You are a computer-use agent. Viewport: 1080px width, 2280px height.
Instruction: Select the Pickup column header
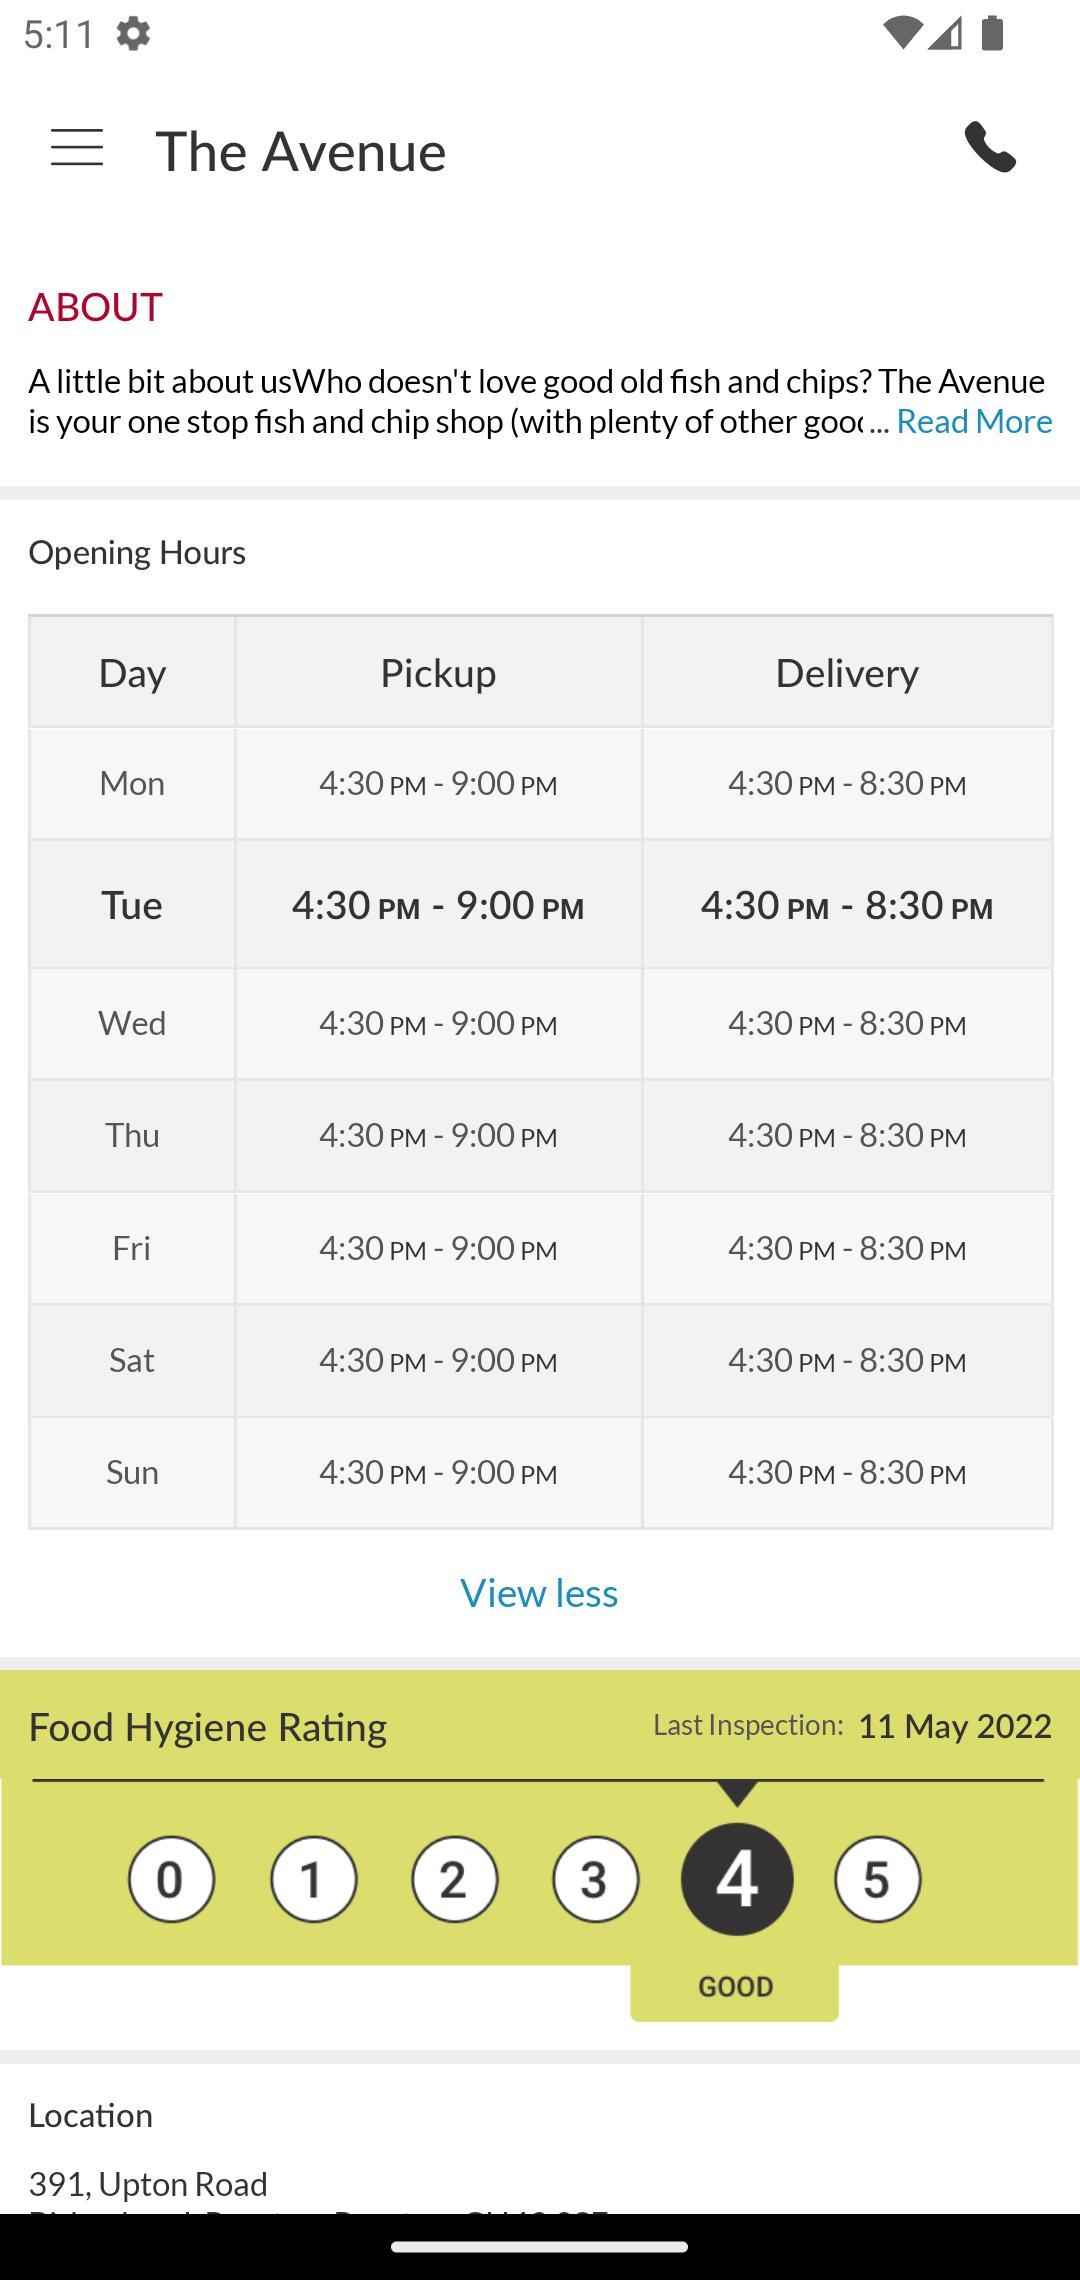click(438, 672)
